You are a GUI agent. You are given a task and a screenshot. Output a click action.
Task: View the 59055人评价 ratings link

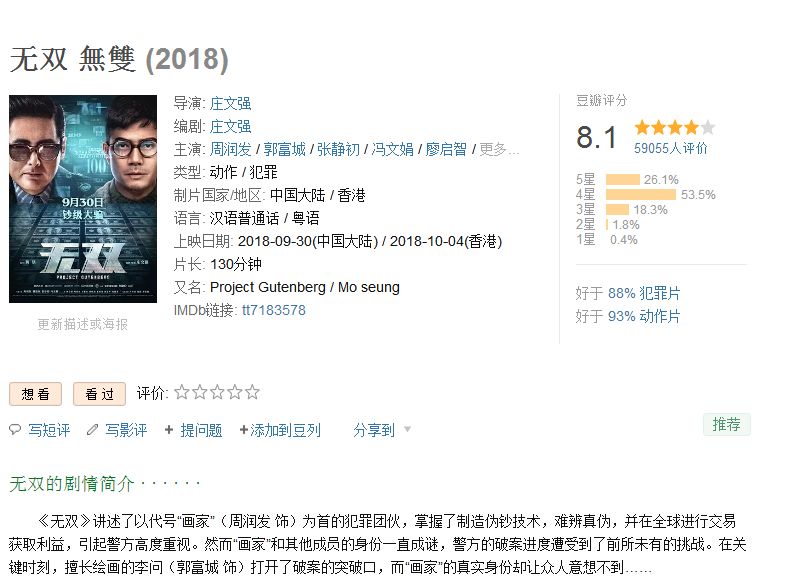671,148
